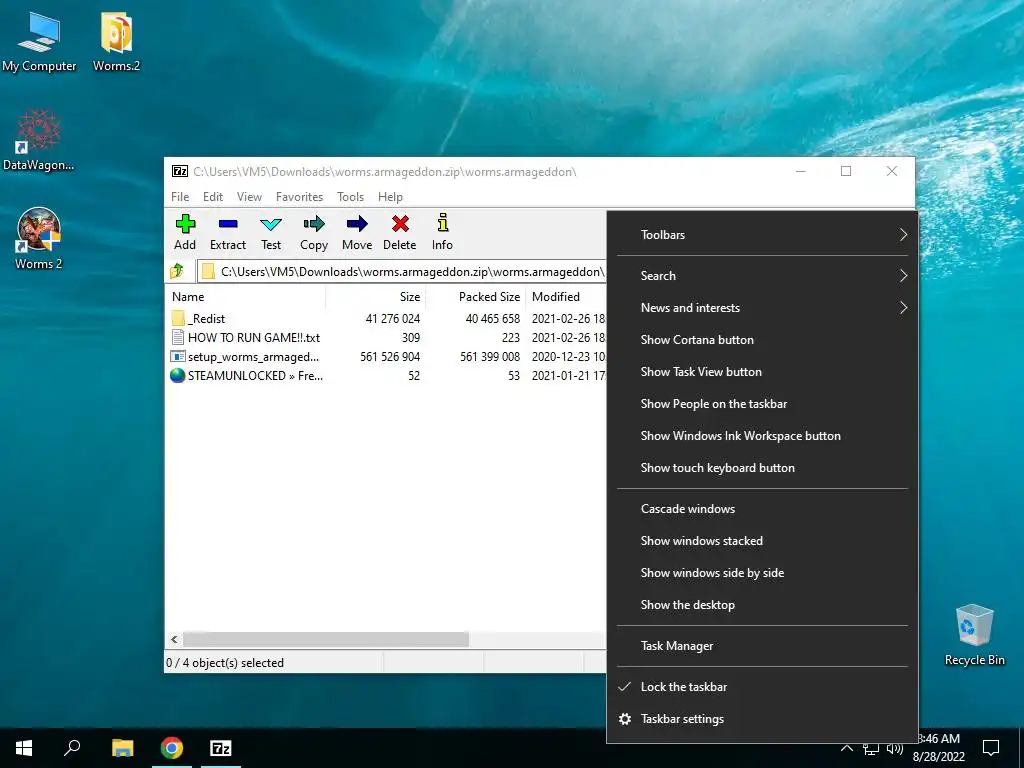
Task: Select HOW TO RUN GAME!!.txt file
Action: (246, 338)
